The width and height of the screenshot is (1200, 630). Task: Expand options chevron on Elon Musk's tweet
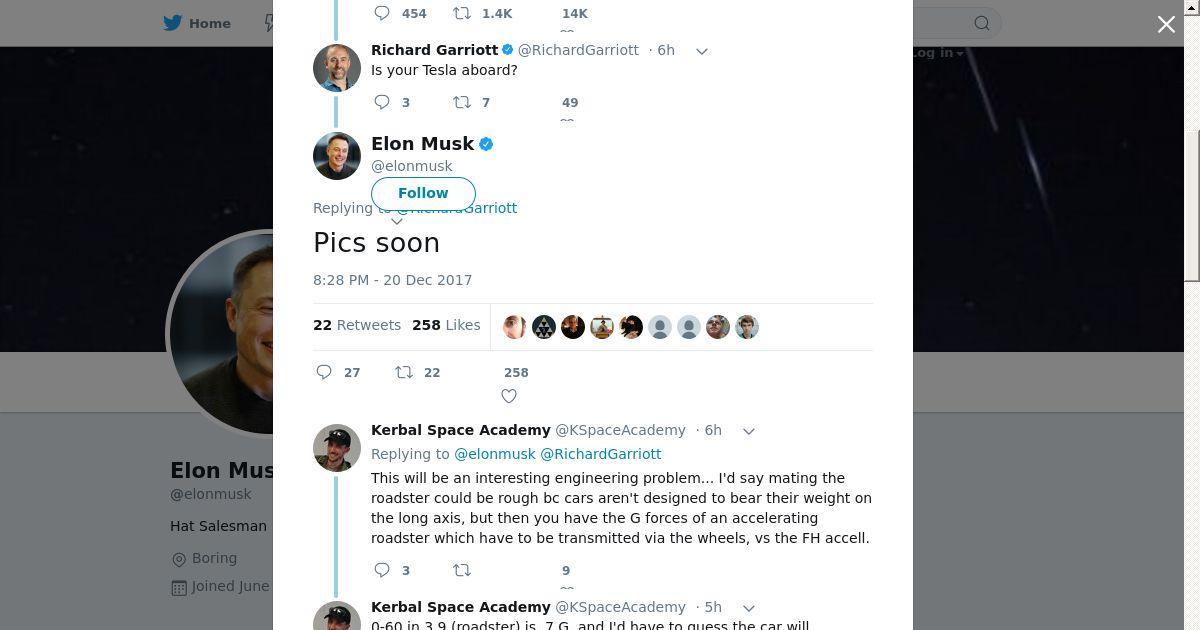[397, 221]
